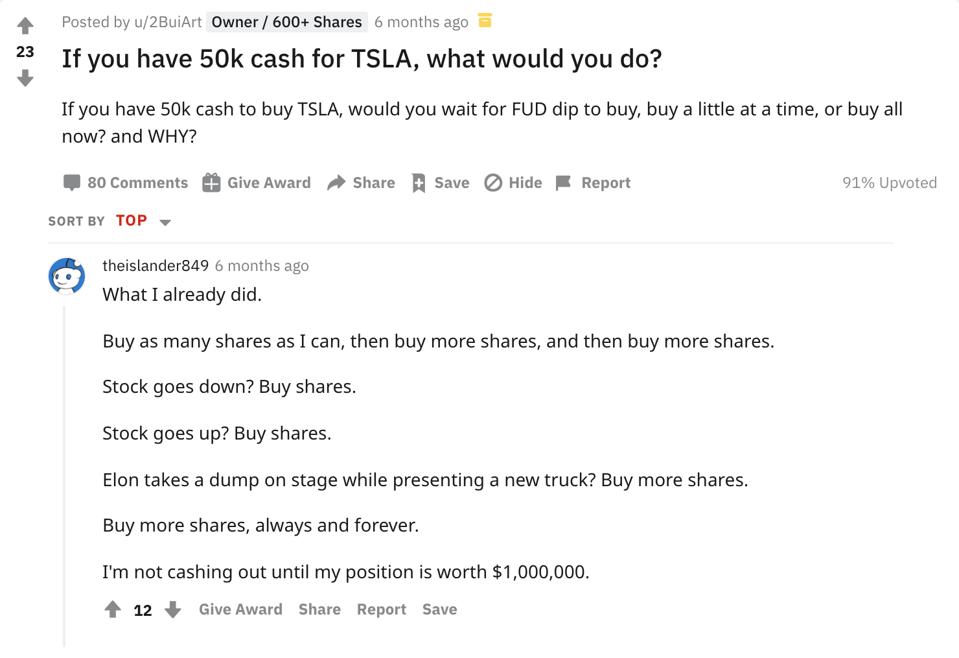Image resolution: width=959 pixels, height=658 pixels.
Task: Give Award to the post
Action: (257, 183)
